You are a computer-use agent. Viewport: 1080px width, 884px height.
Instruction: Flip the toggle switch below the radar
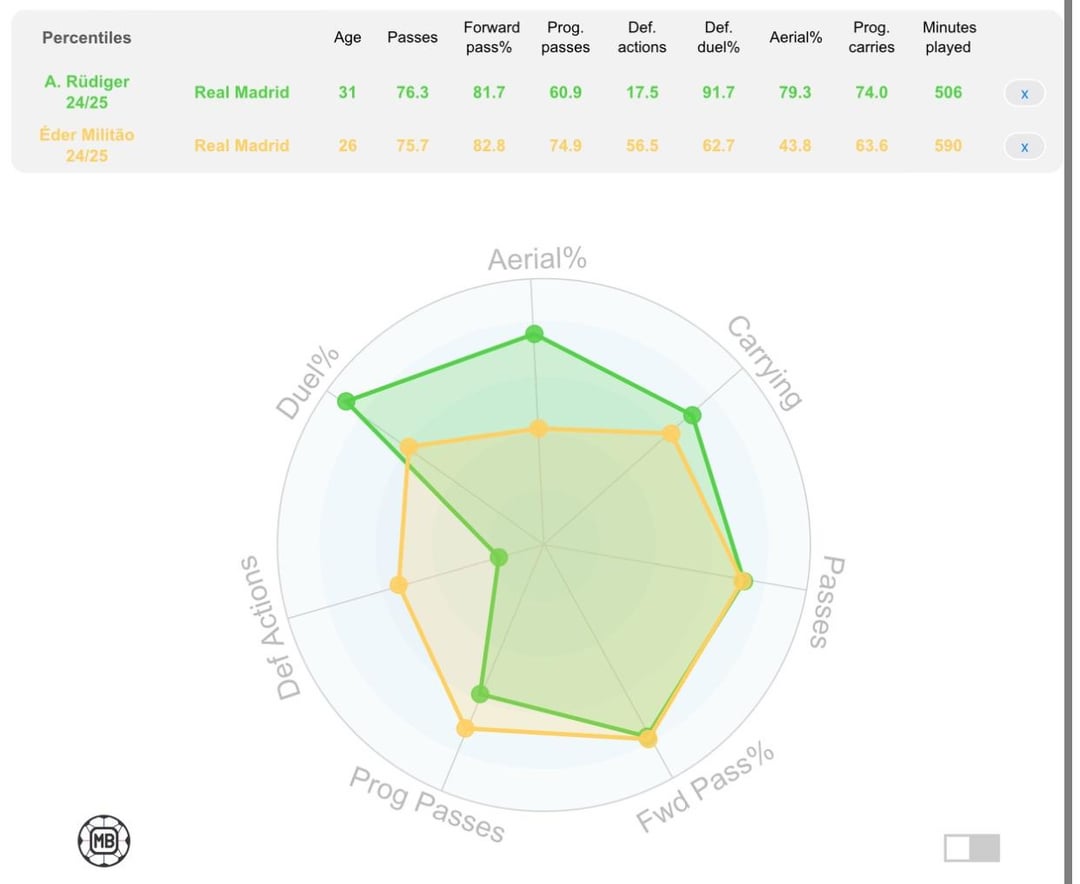coord(971,848)
